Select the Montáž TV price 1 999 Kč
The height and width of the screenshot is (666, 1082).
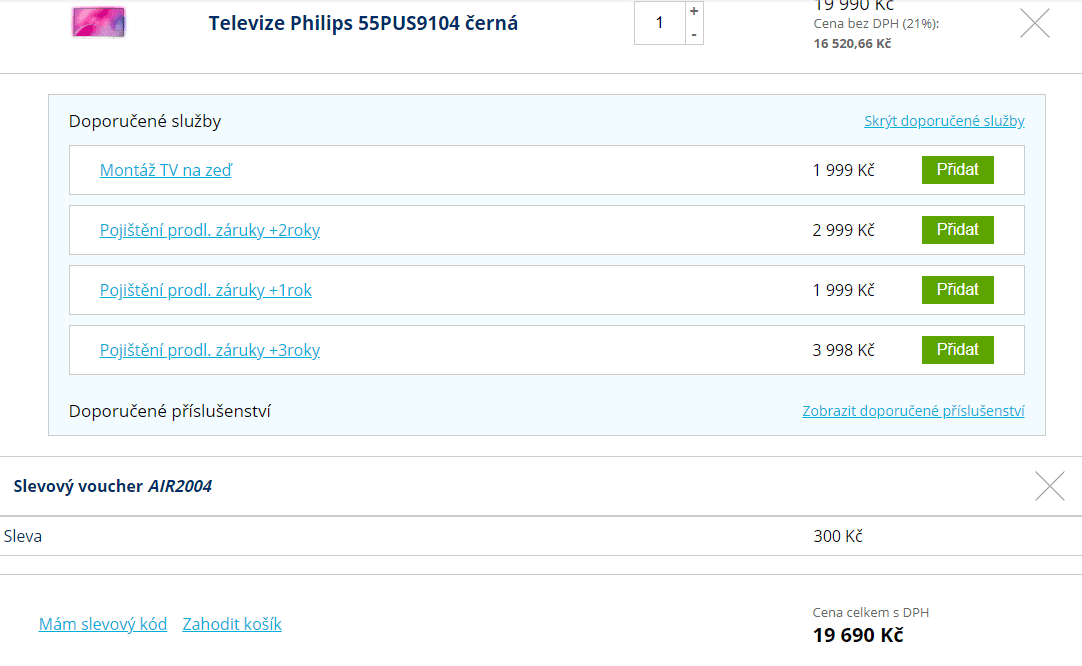[843, 170]
